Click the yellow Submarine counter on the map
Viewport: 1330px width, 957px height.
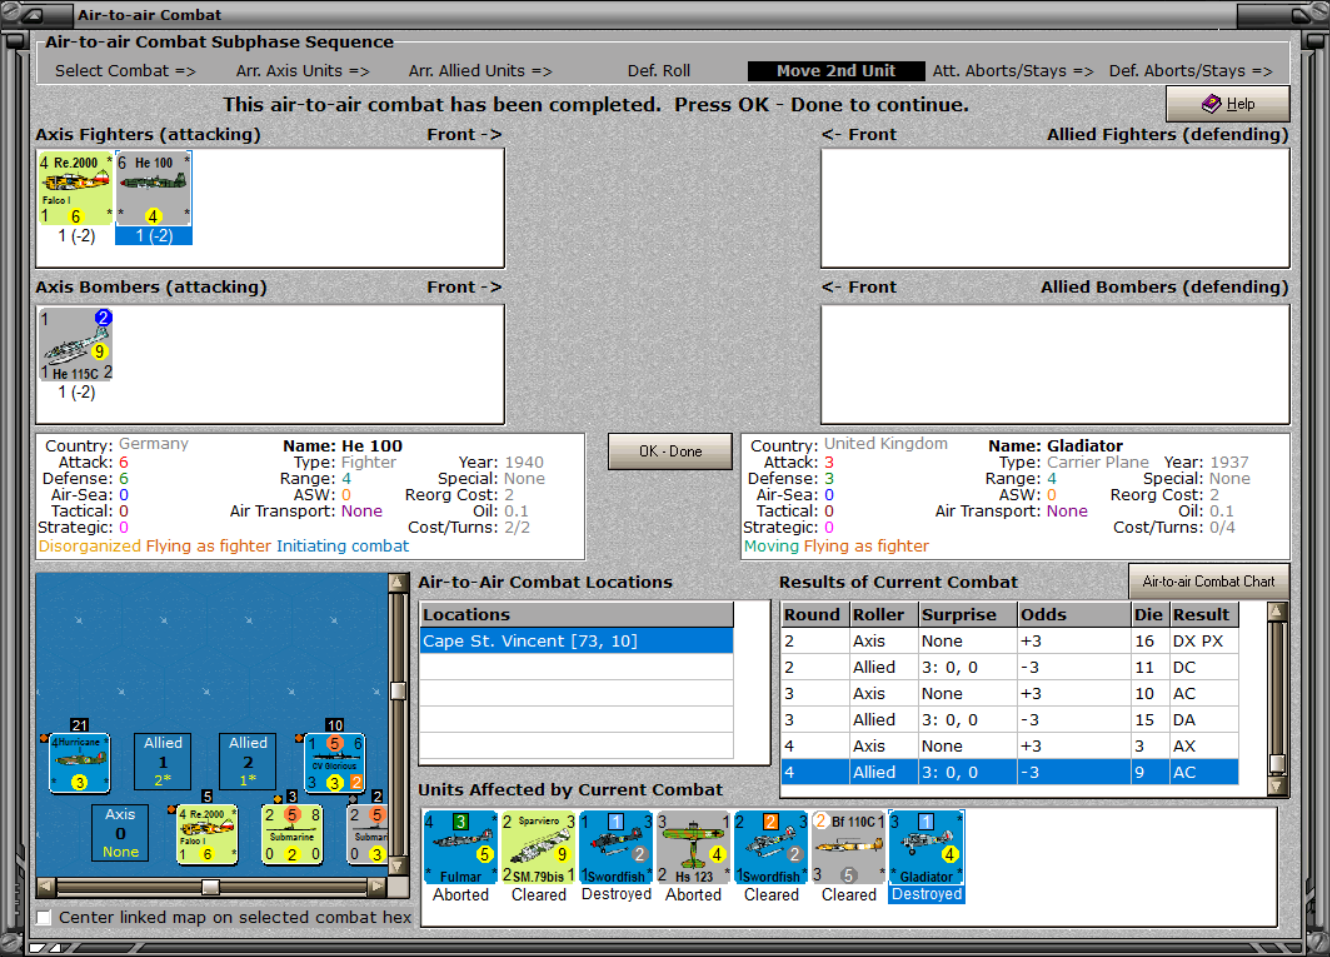click(292, 835)
